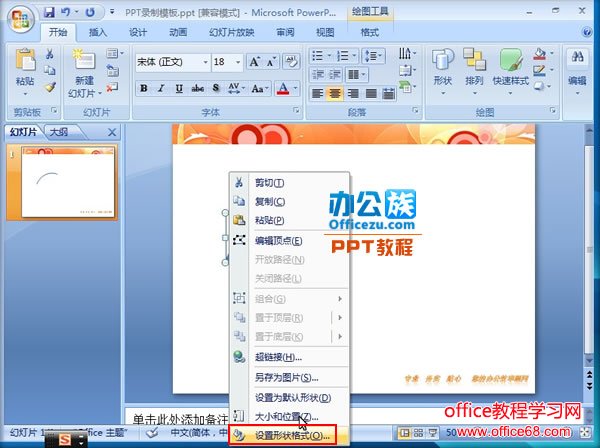Align text right
This screenshot has width=600, height=448.
(x=353, y=93)
